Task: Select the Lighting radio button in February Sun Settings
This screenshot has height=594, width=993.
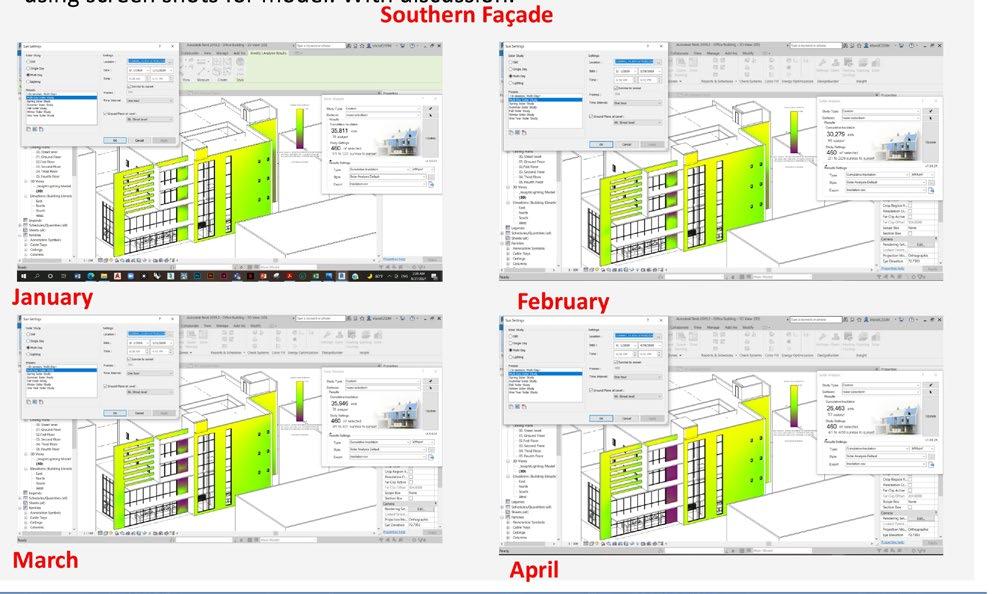Action: click(510, 83)
